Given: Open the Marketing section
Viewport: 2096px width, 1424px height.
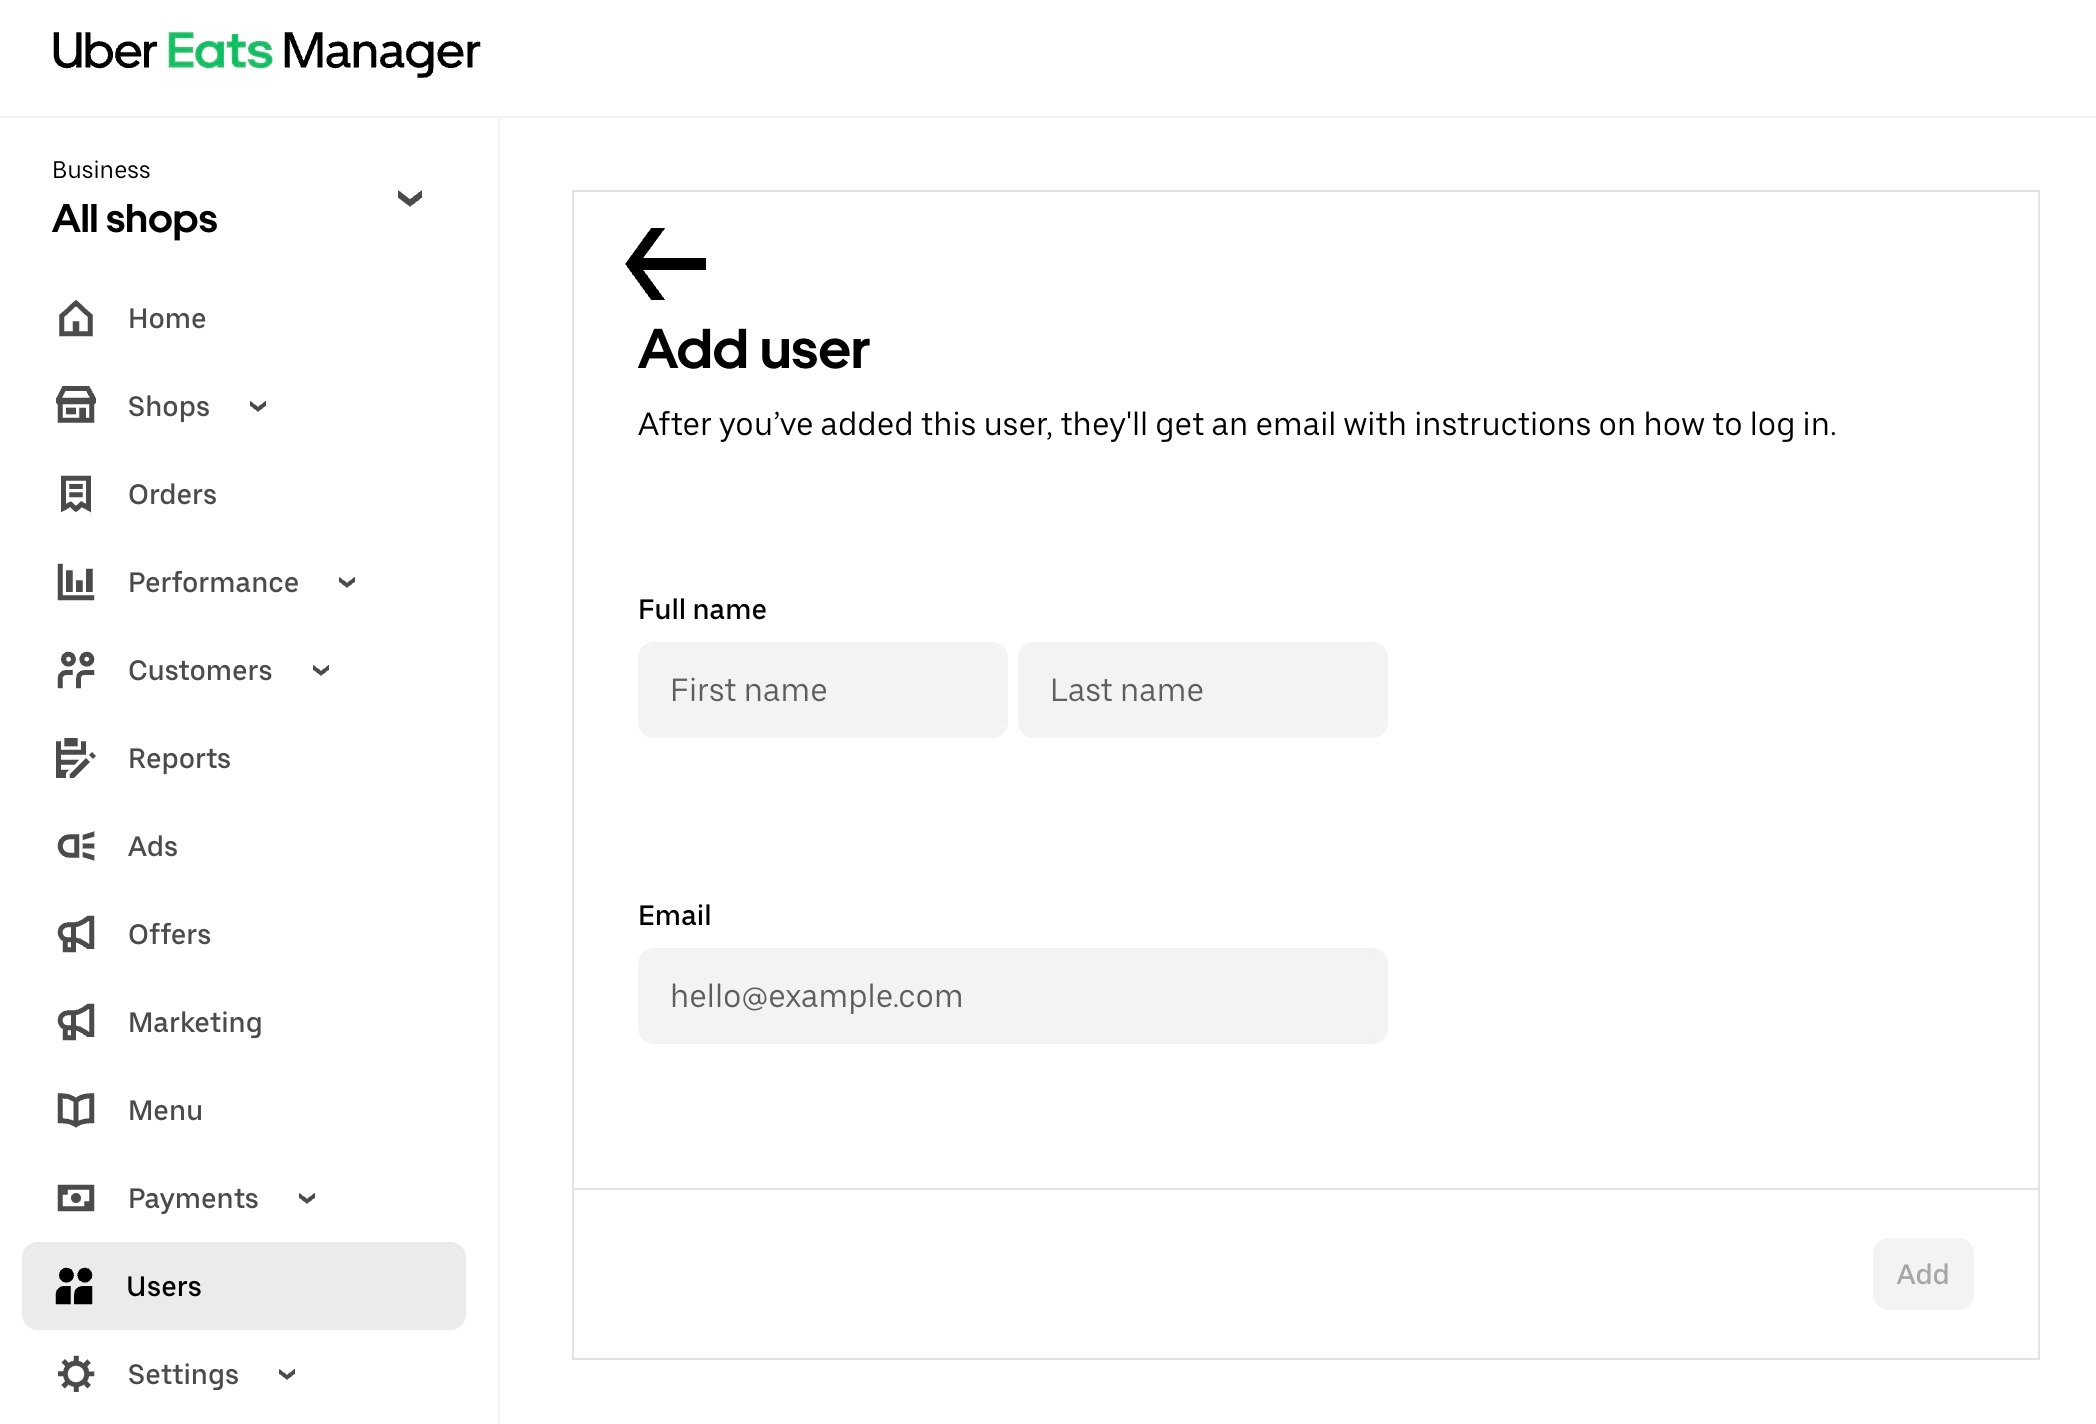Looking at the screenshot, I should (x=195, y=1022).
